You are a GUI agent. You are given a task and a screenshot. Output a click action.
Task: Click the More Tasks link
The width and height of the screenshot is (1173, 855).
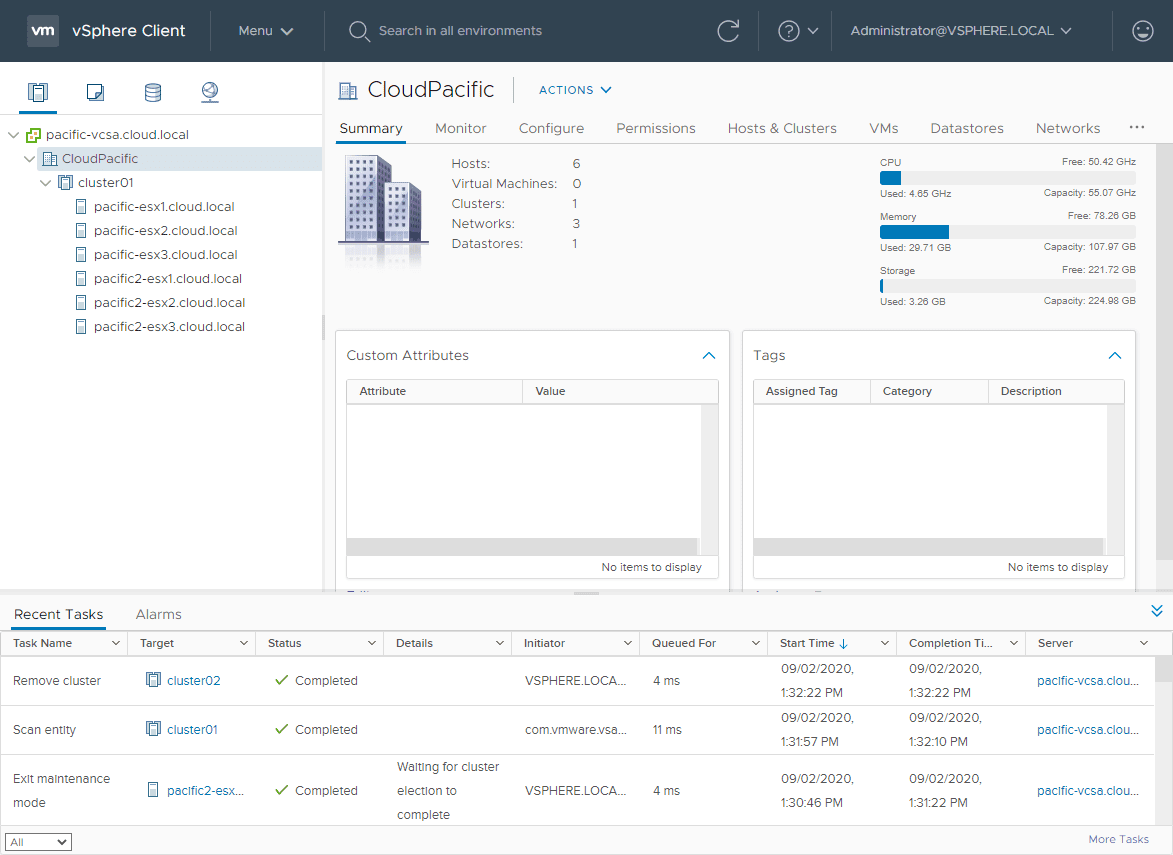[1118, 839]
